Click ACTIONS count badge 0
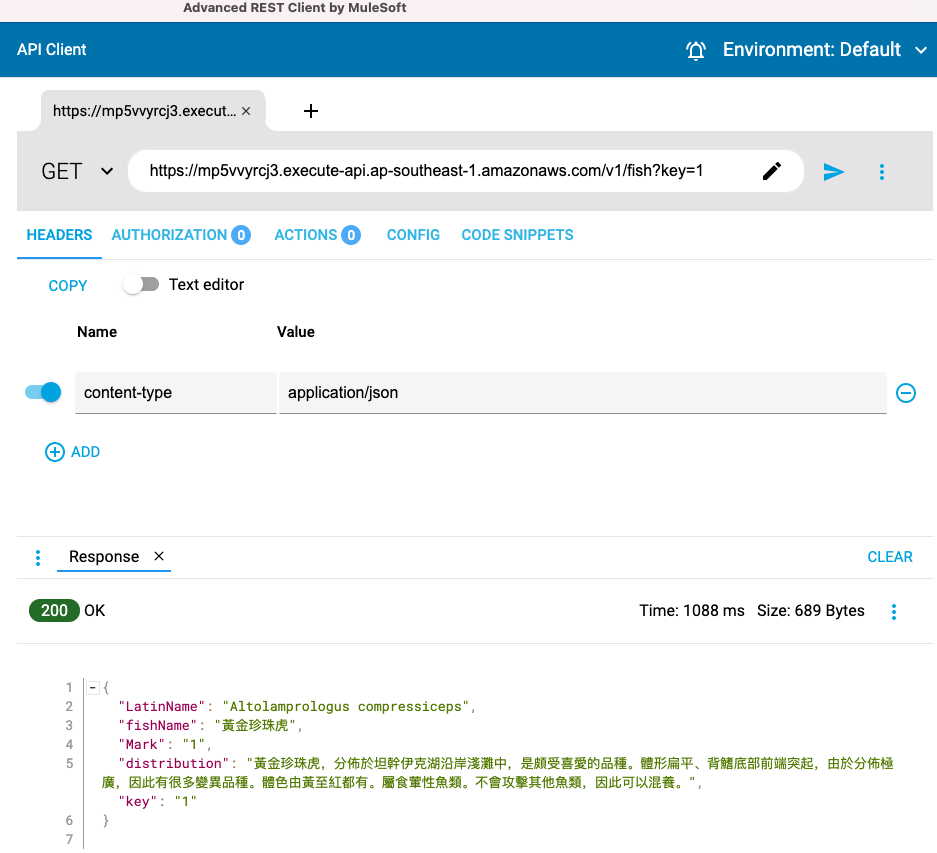 [x=351, y=236]
